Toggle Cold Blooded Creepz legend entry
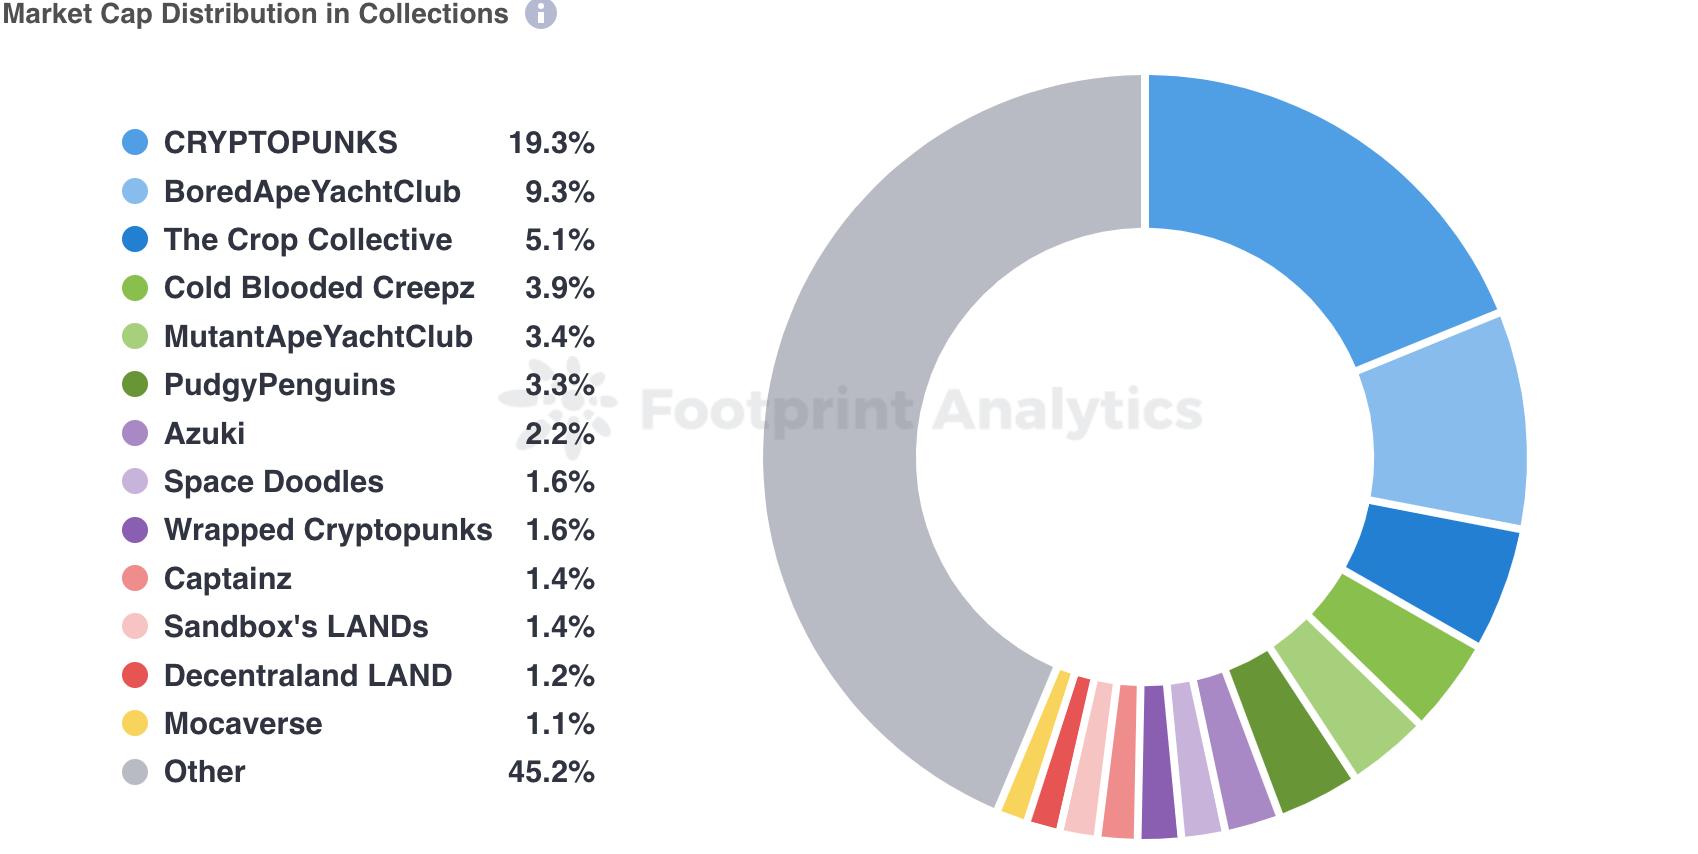Viewport: 1698px width, 854px height. pyautogui.click(x=318, y=288)
